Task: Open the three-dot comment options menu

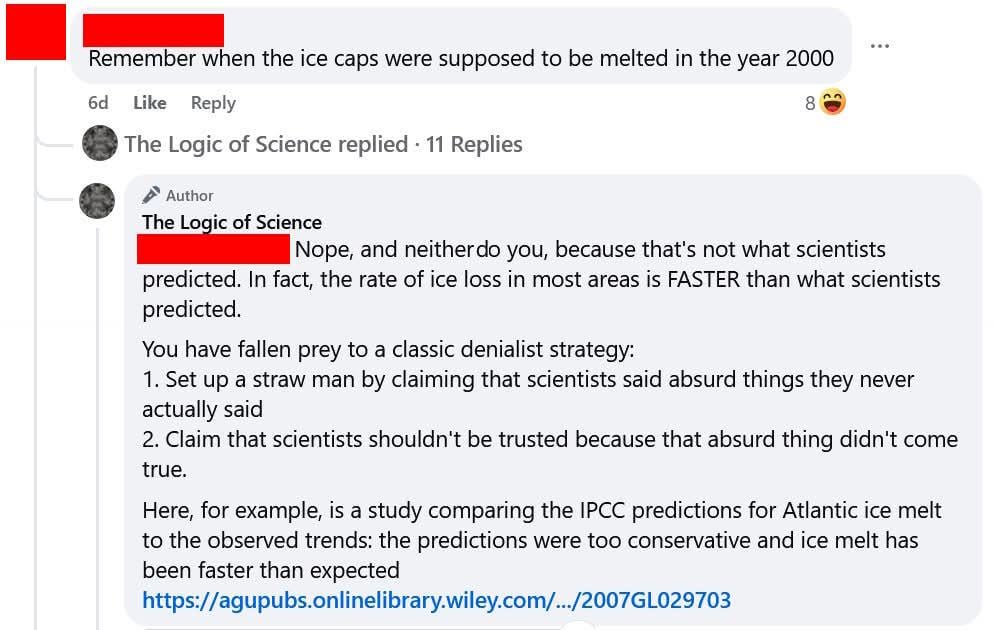Action: tap(879, 46)
